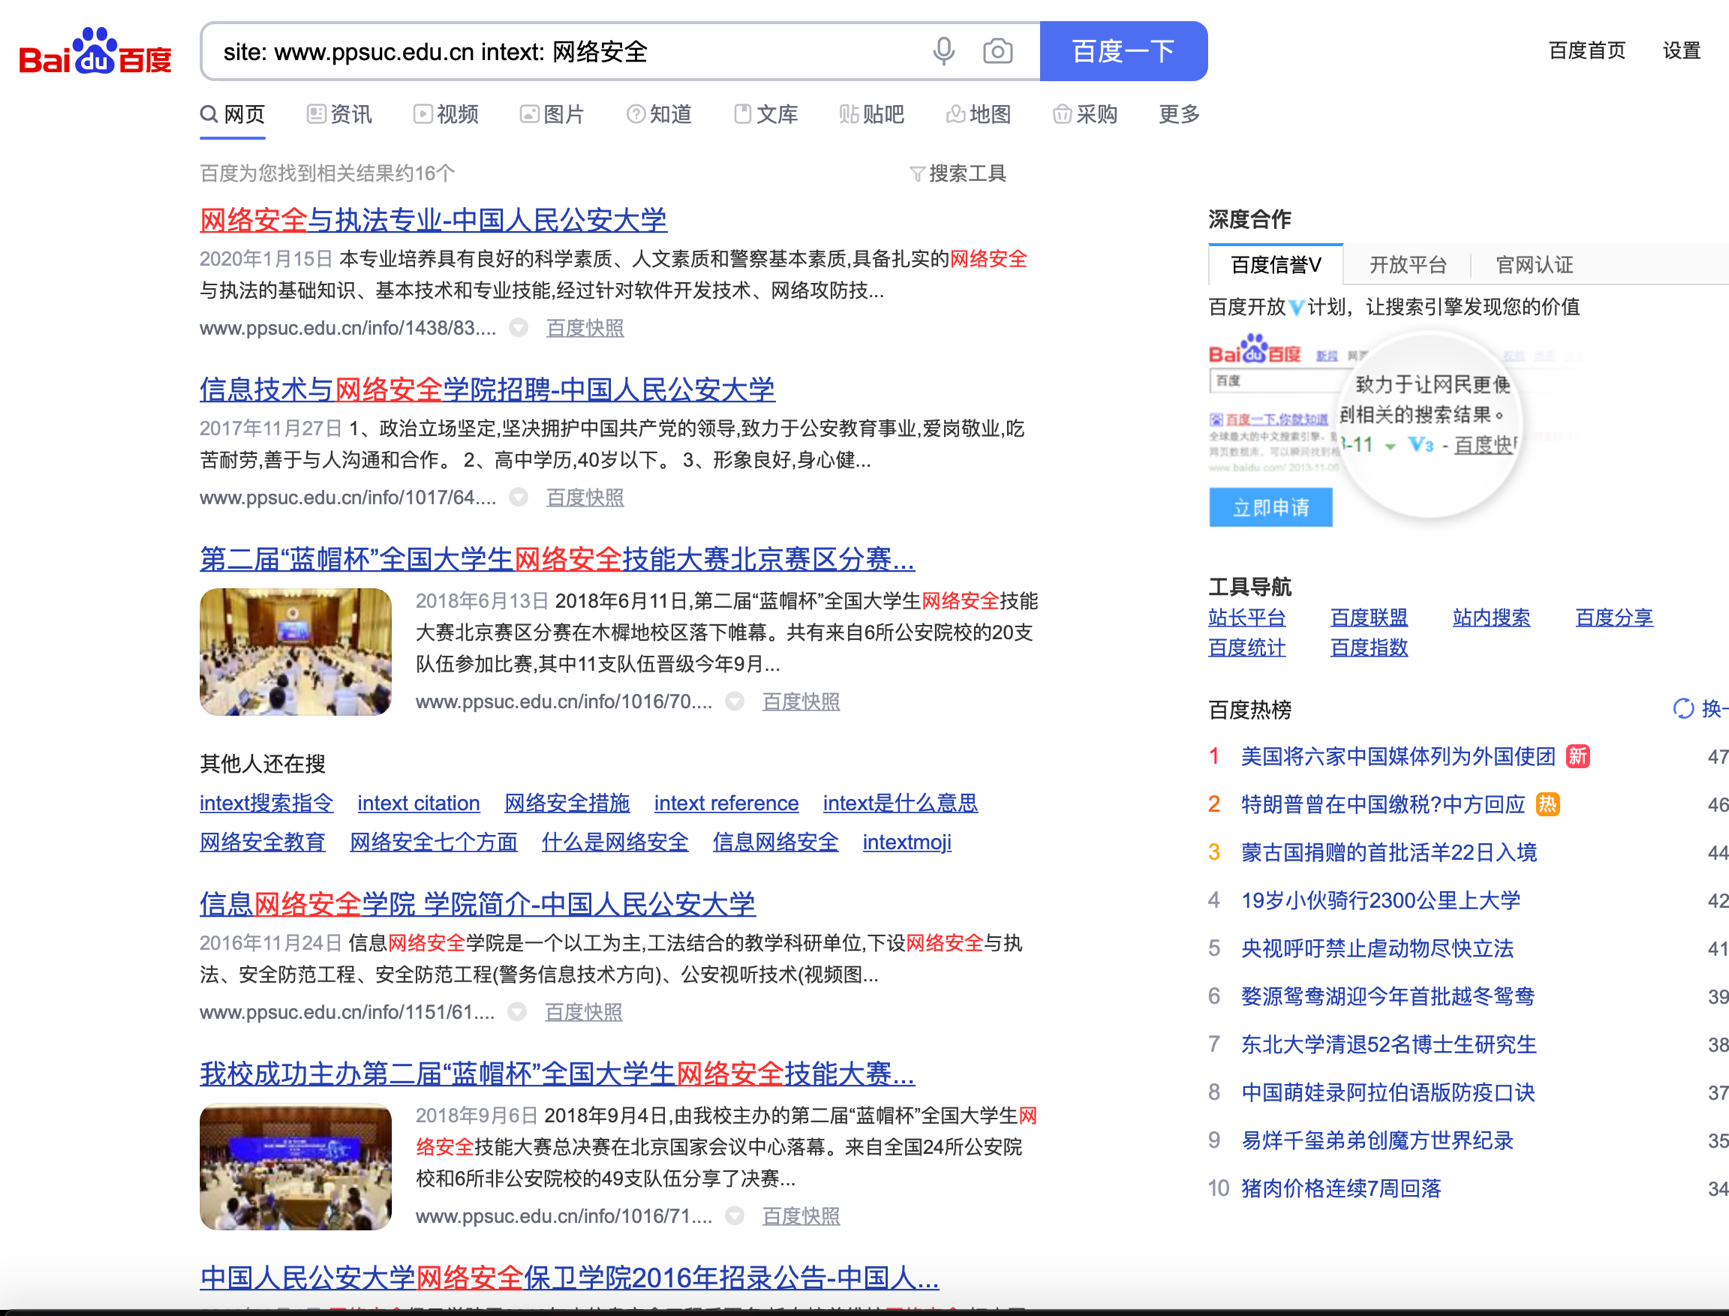Switch to the 图片 tab

[x=552, y=114]
